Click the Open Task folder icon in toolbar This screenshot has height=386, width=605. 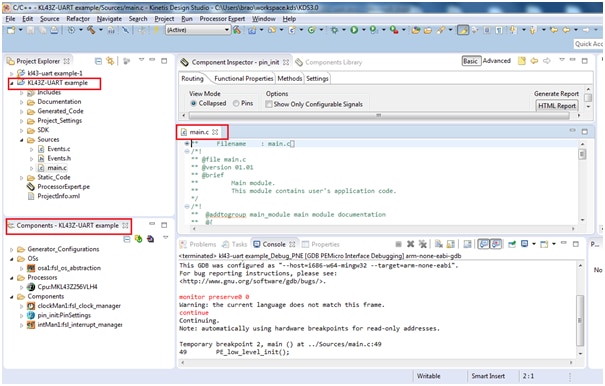(x=428, y=30)
